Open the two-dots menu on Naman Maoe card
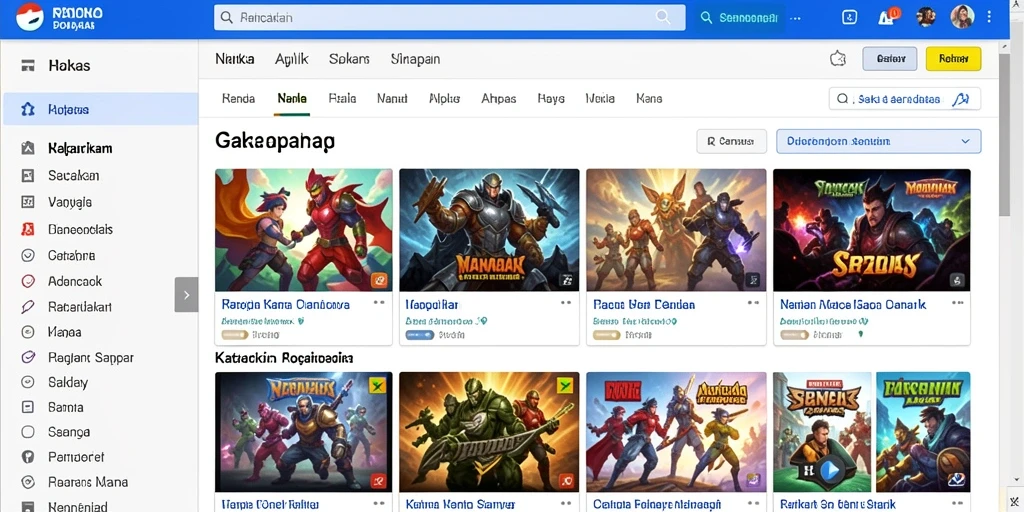 957,303
